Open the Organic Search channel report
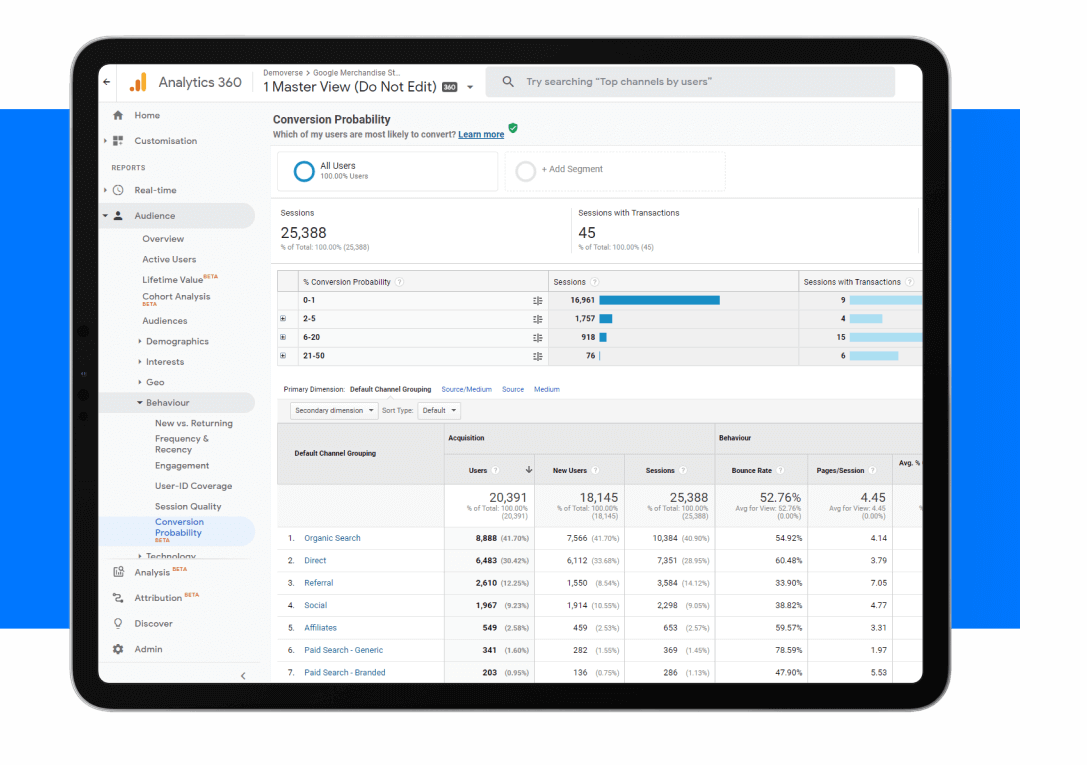The width and height of the screenshot is (1087, 765). pos(332,537)
